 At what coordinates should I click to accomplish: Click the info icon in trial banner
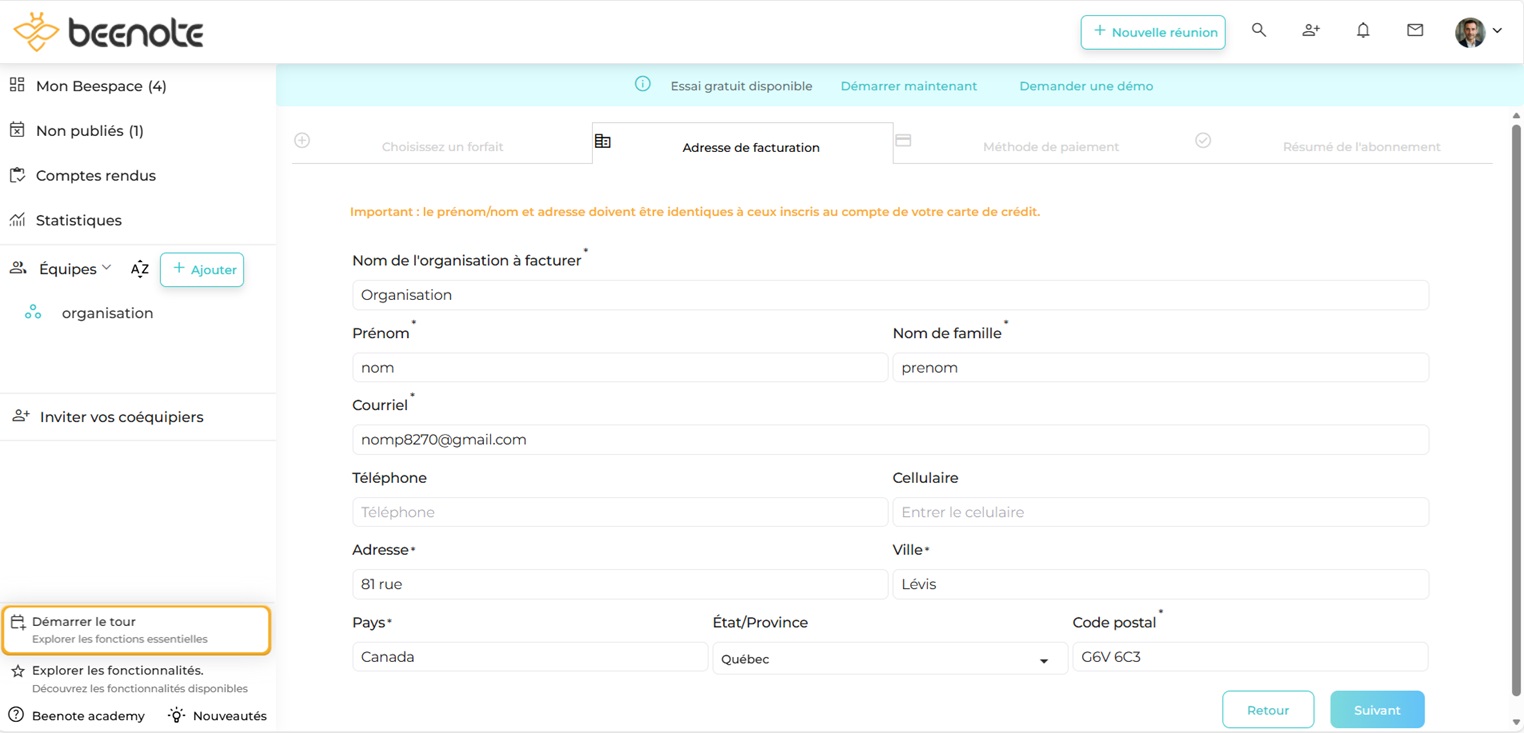(643, 85)
